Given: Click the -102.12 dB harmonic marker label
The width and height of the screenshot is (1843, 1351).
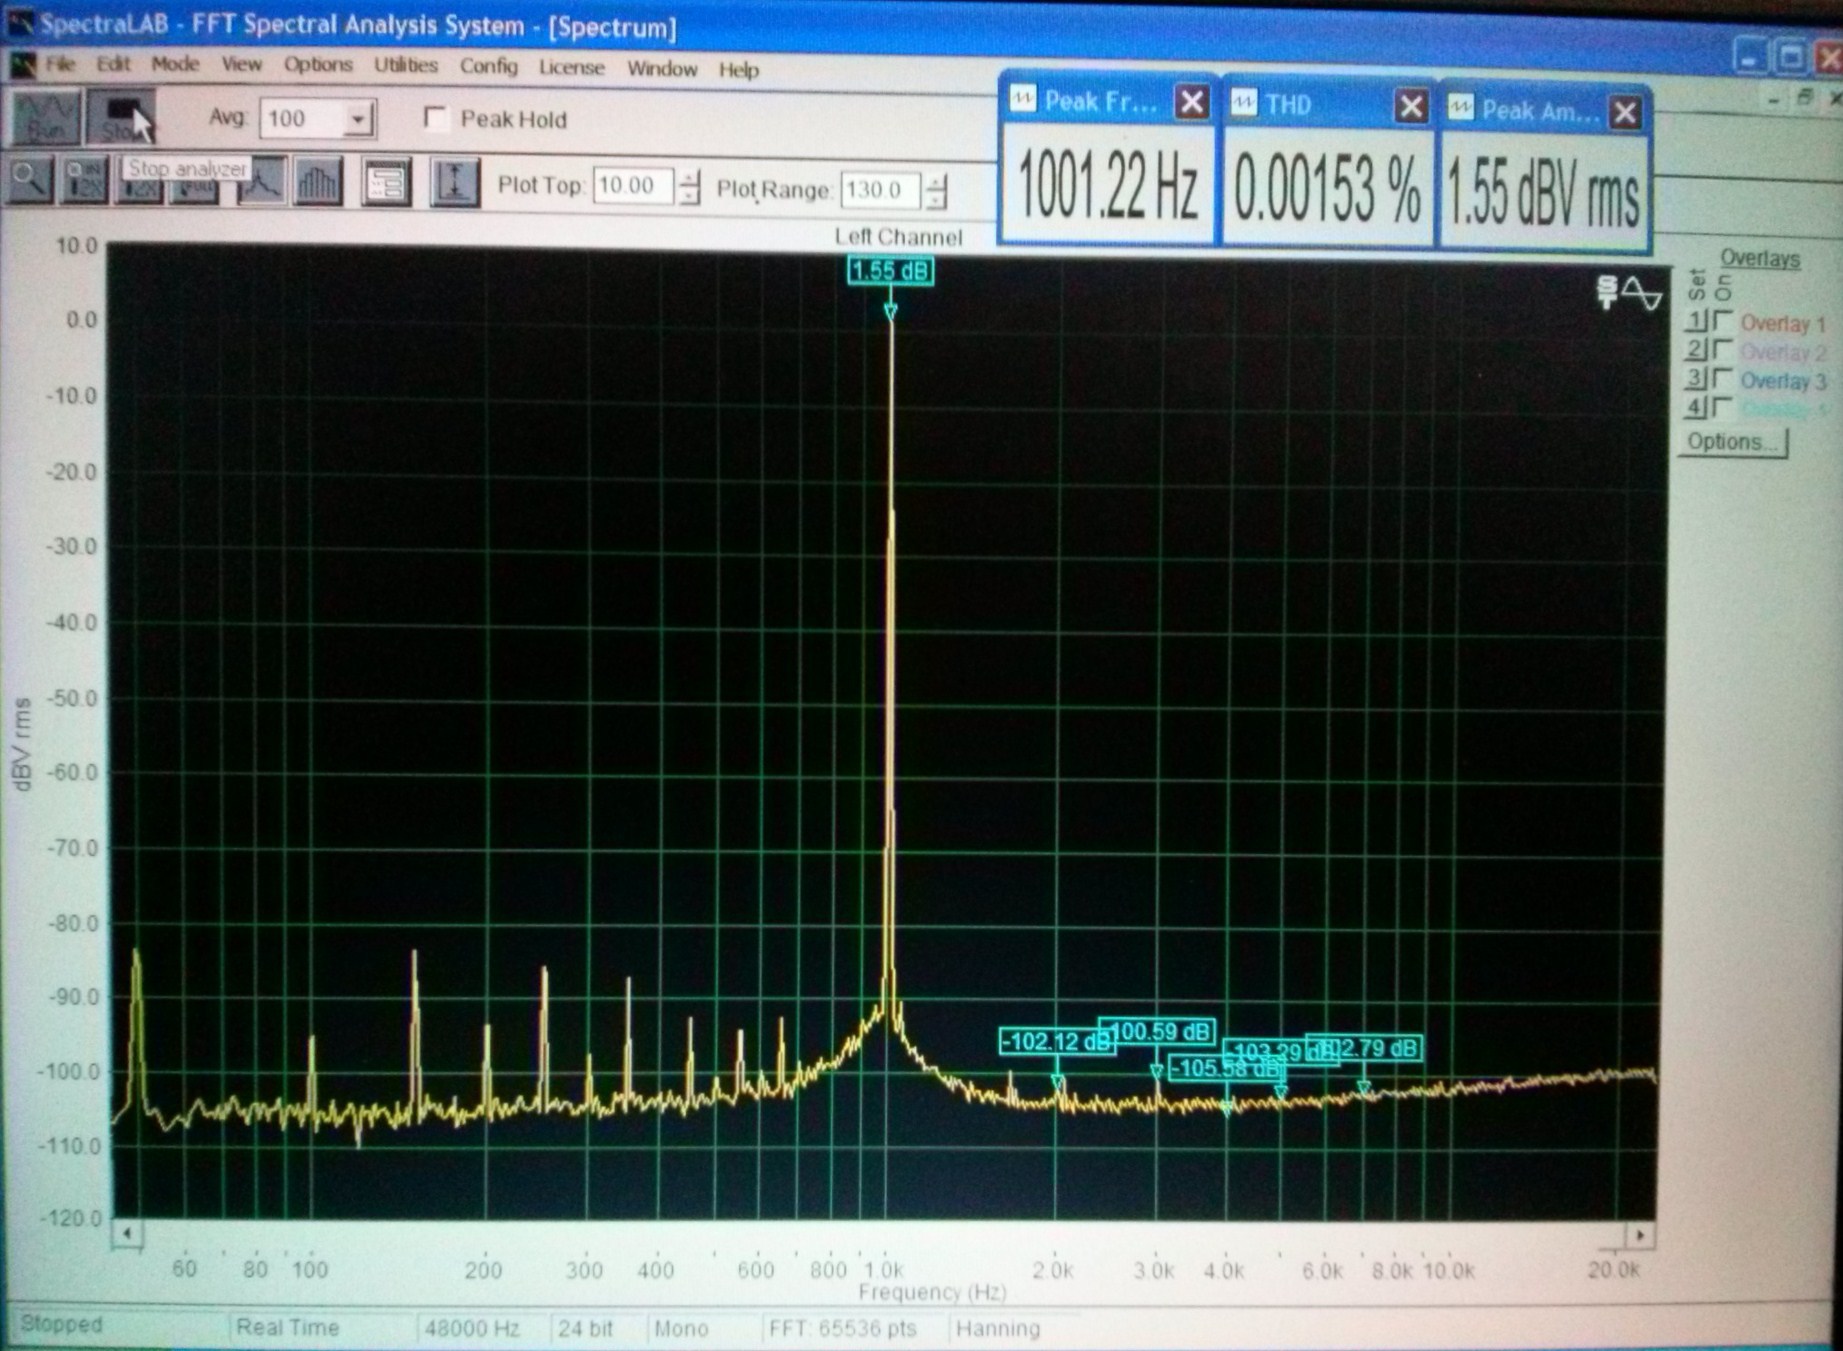Looking at the screenshot, I should point(1056,1042).
